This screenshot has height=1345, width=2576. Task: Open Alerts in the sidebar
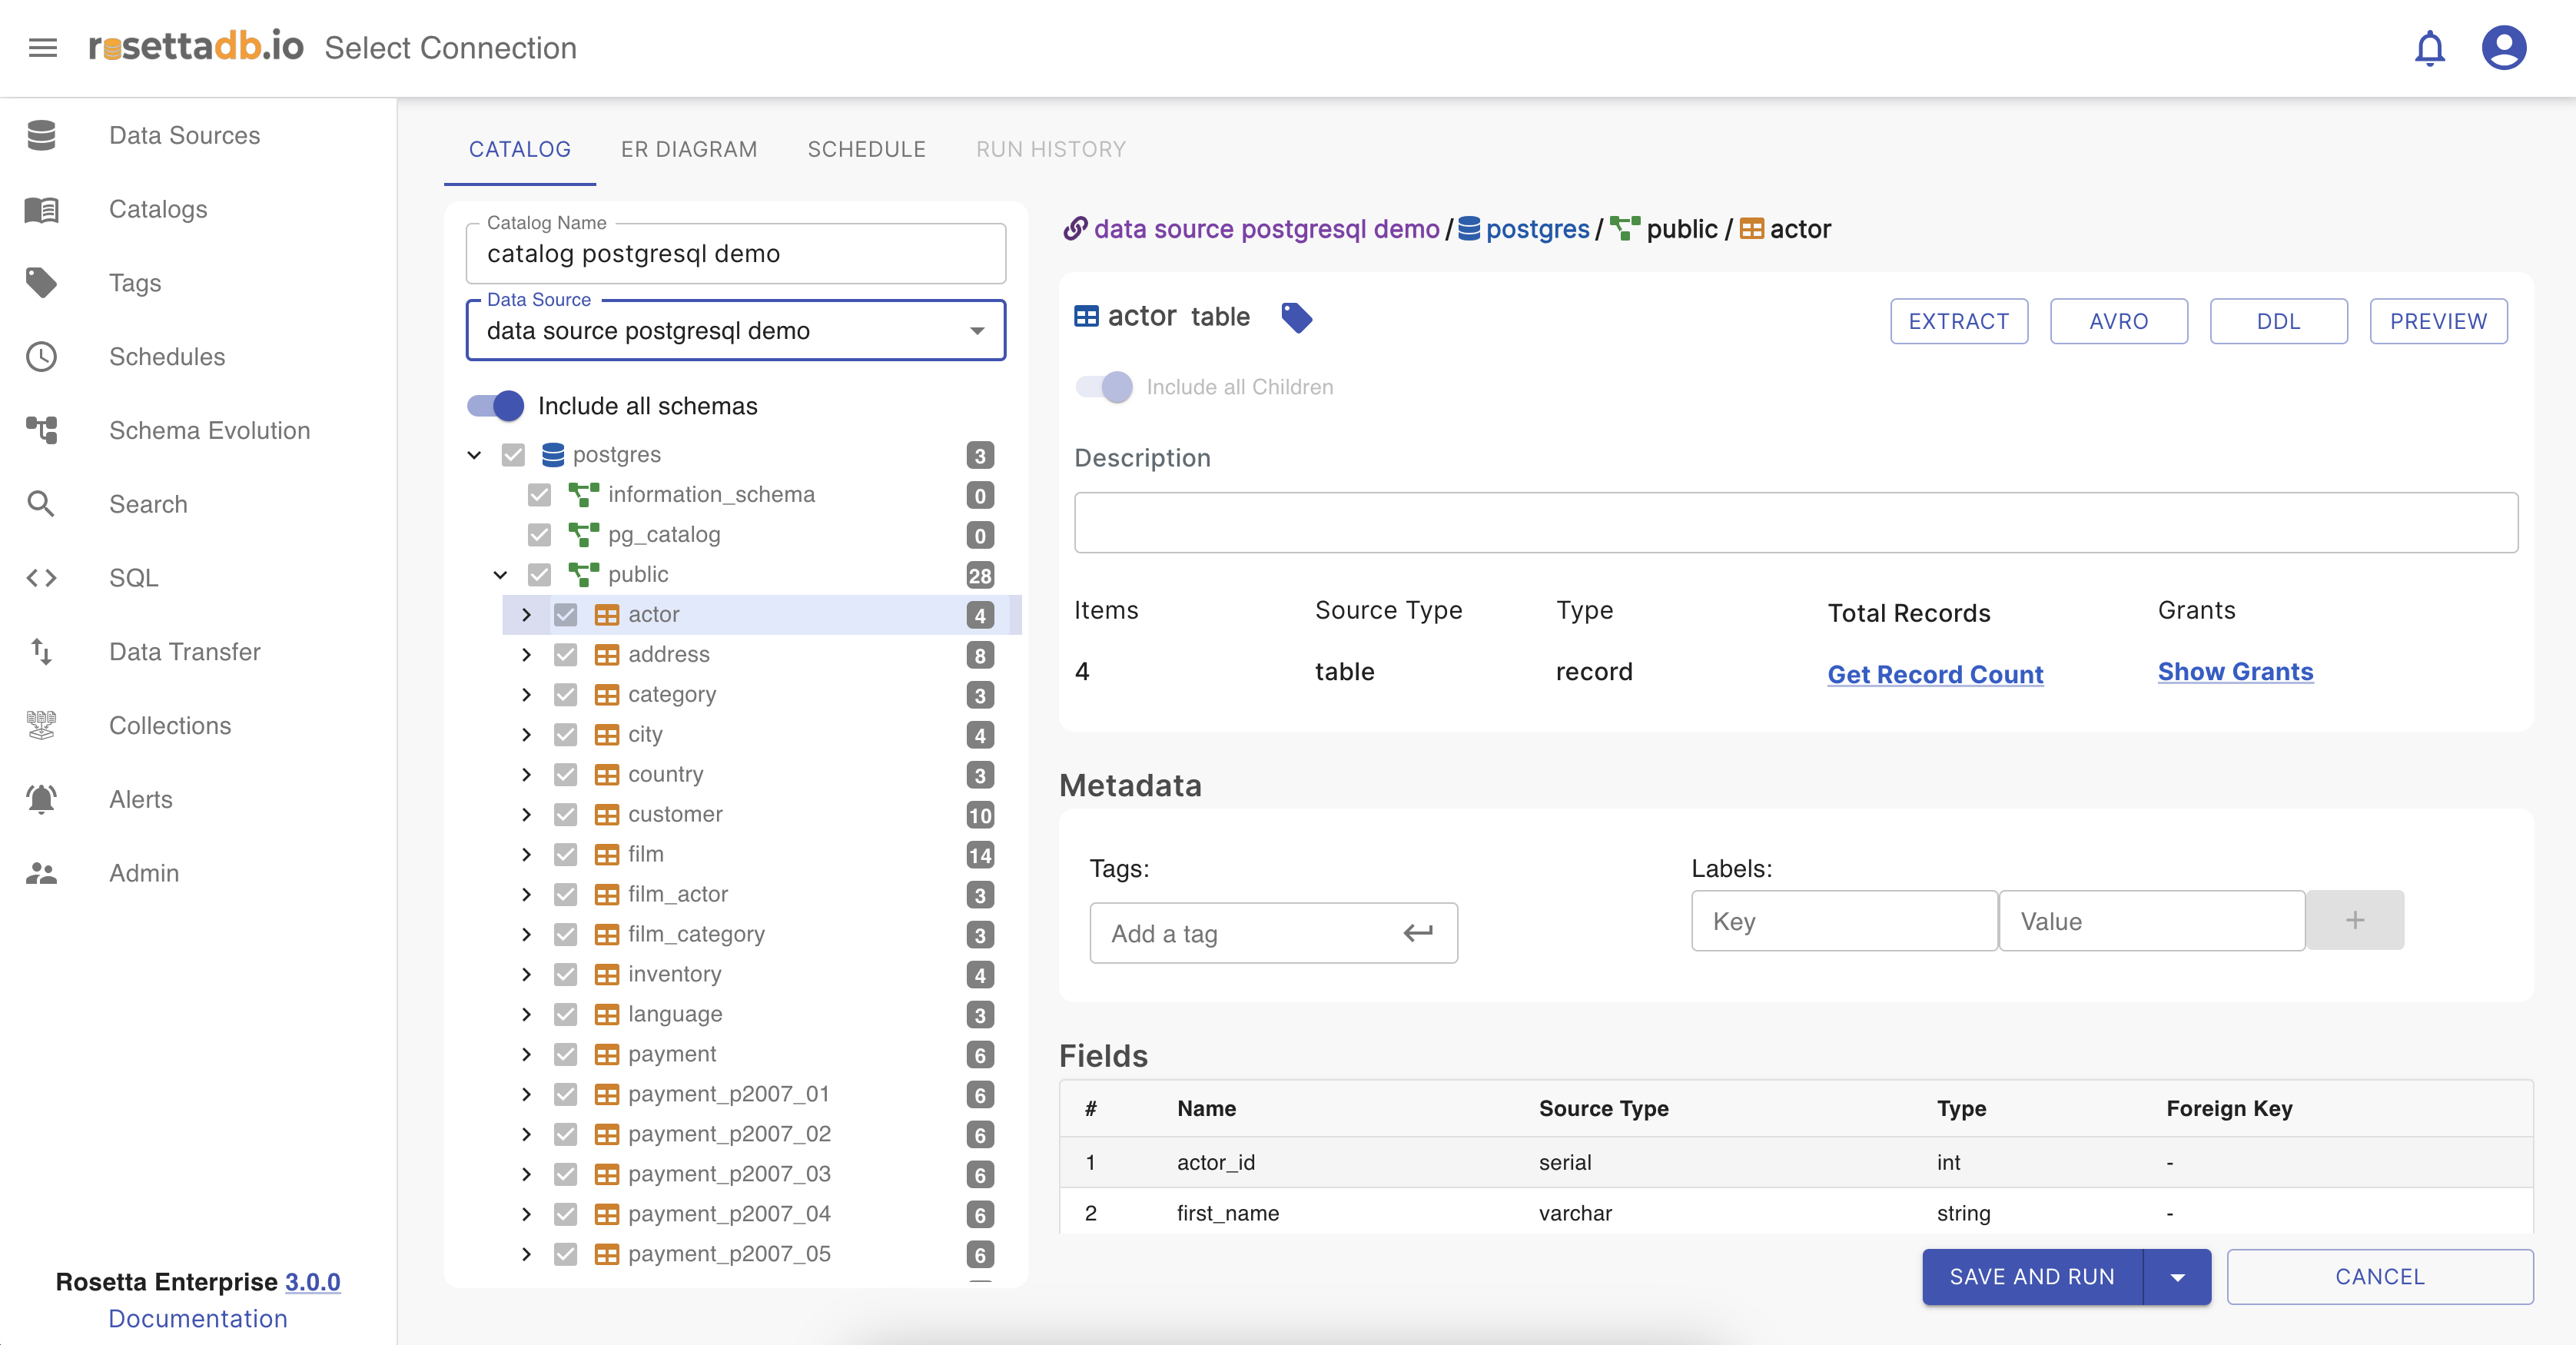(140, 799)
